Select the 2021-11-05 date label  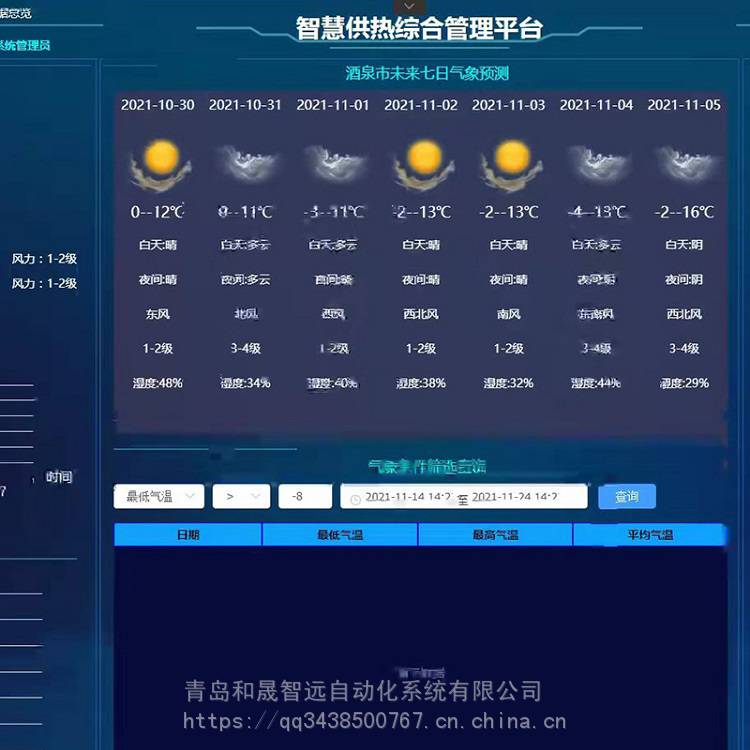pos(684,105)
